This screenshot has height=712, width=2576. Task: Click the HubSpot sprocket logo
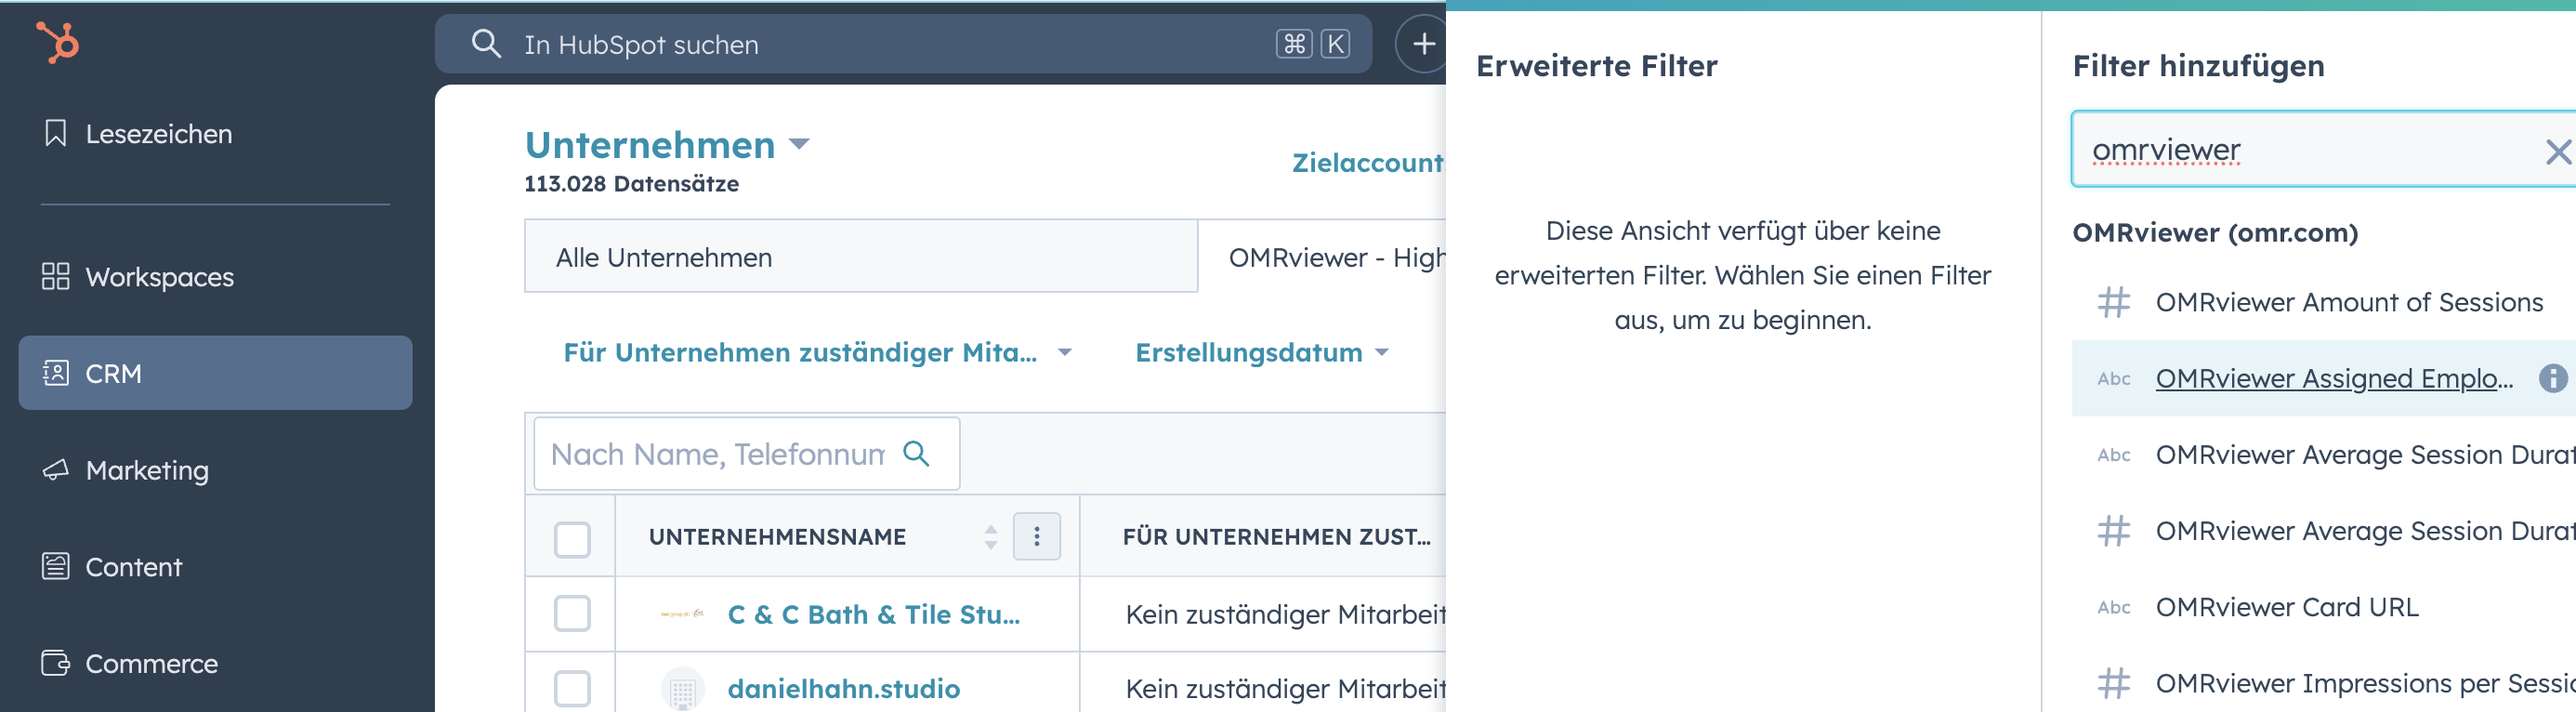click(x=58, y=43)
